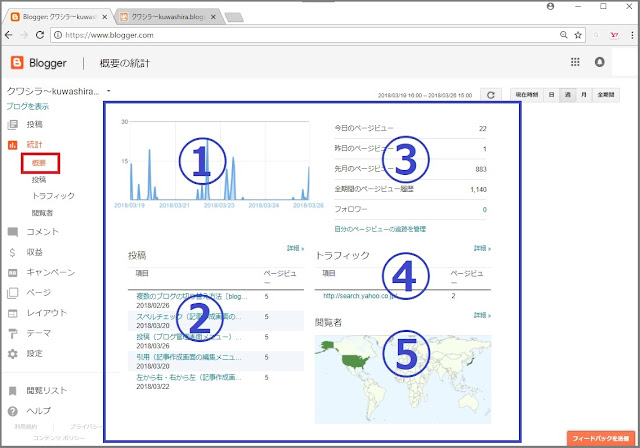Click the コンテンツ ポリシー footer link
The height and width of the screenshot is (448, 640).
[59, 438]
